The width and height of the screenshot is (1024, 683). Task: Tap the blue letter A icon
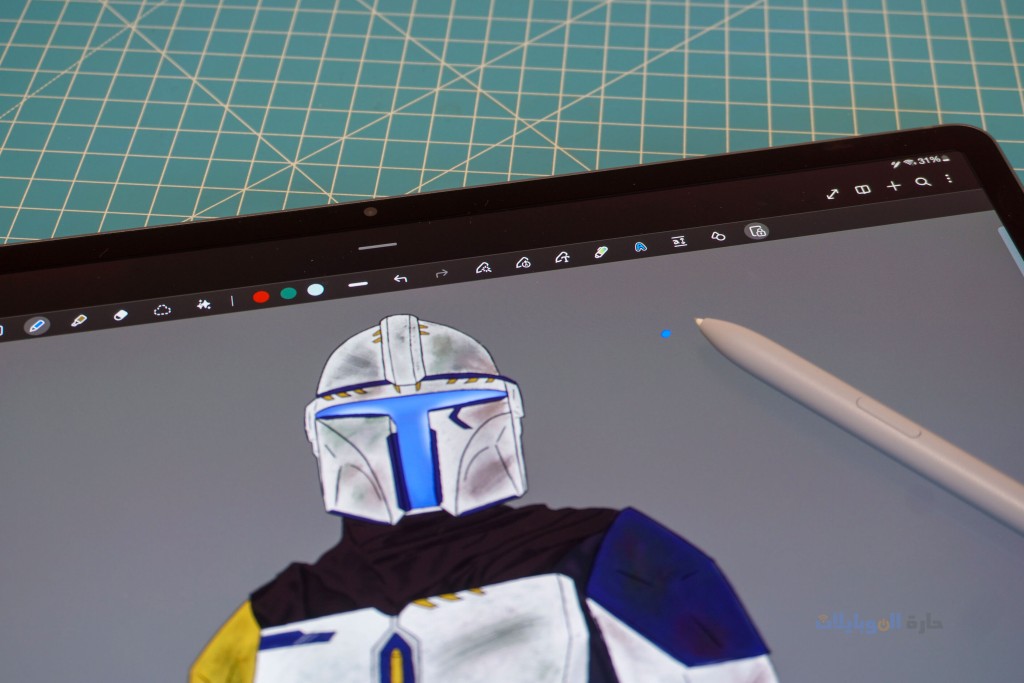641,247
